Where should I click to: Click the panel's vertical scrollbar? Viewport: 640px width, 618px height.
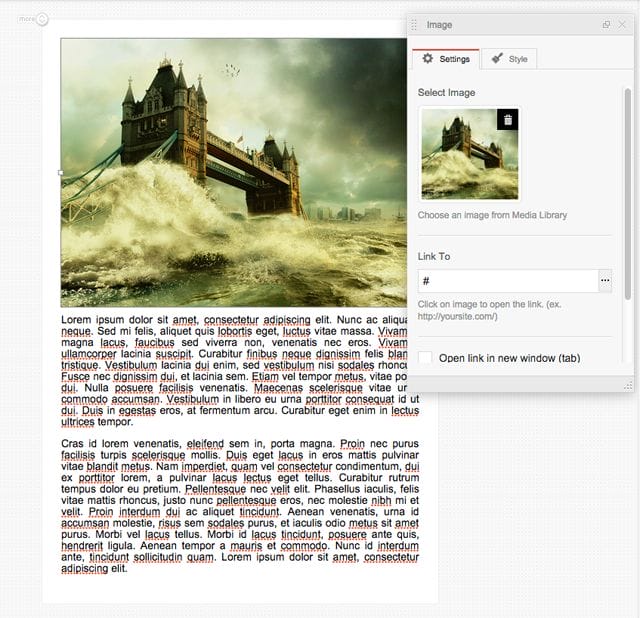[628, 194]
